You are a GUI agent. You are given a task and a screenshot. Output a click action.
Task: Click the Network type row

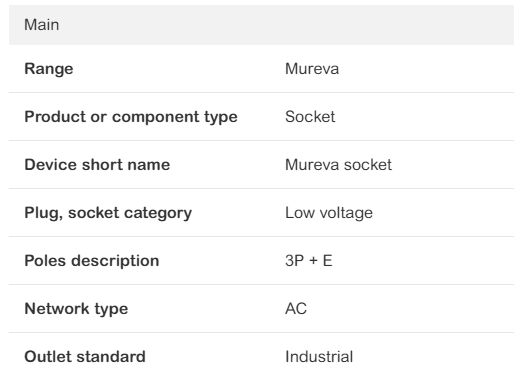tap(261, 309)
